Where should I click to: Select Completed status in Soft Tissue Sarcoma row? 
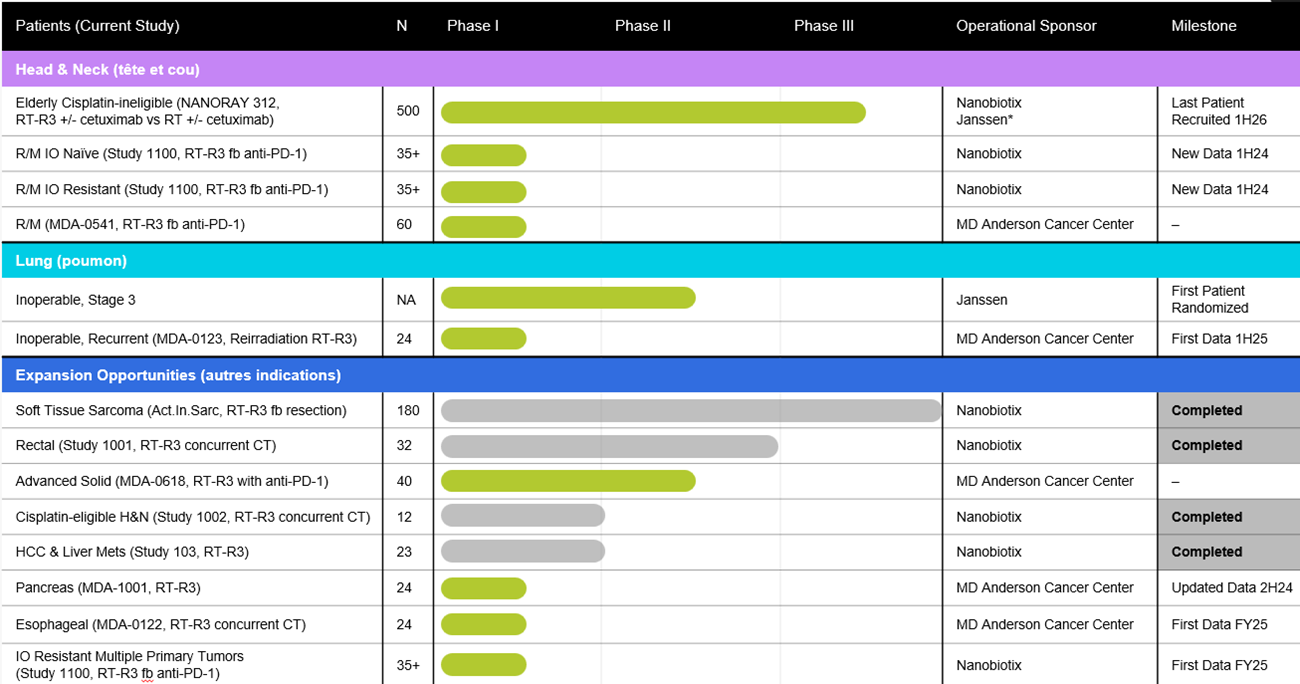[x=1206, y=410]
